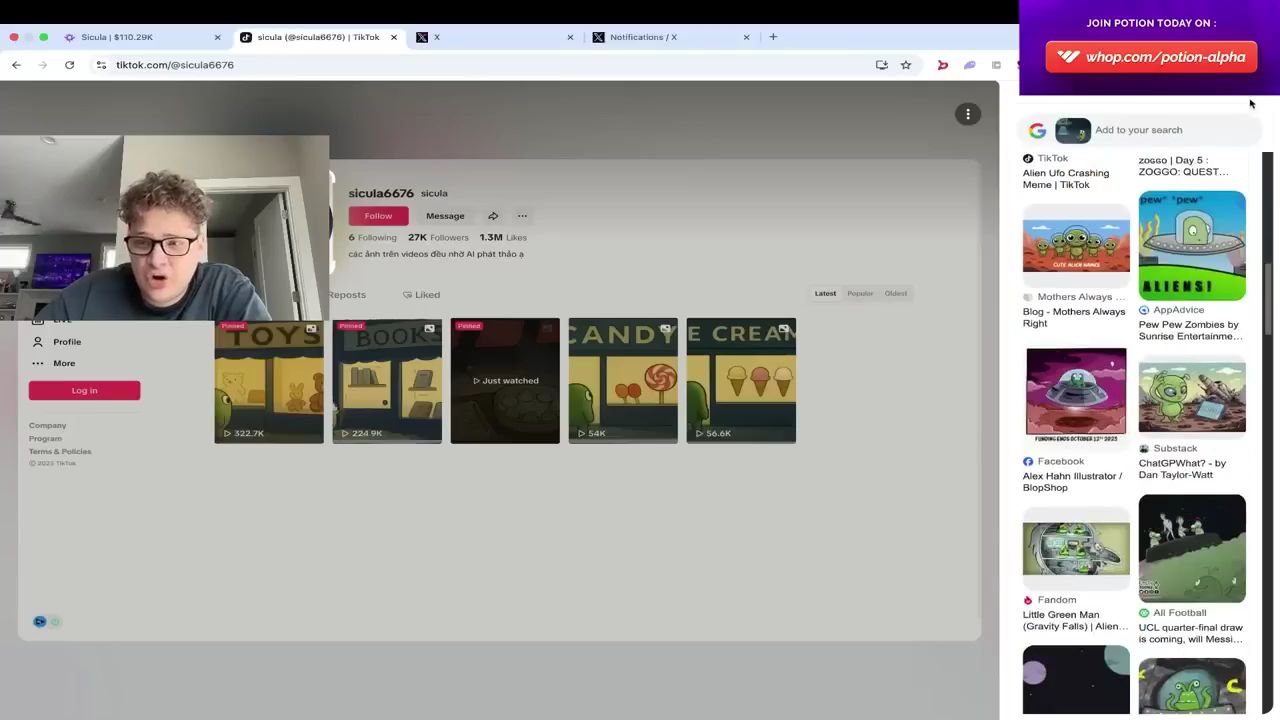Switch sorting to Popular
This screenshot has width=1280, height=720.
tap(860, 294)
